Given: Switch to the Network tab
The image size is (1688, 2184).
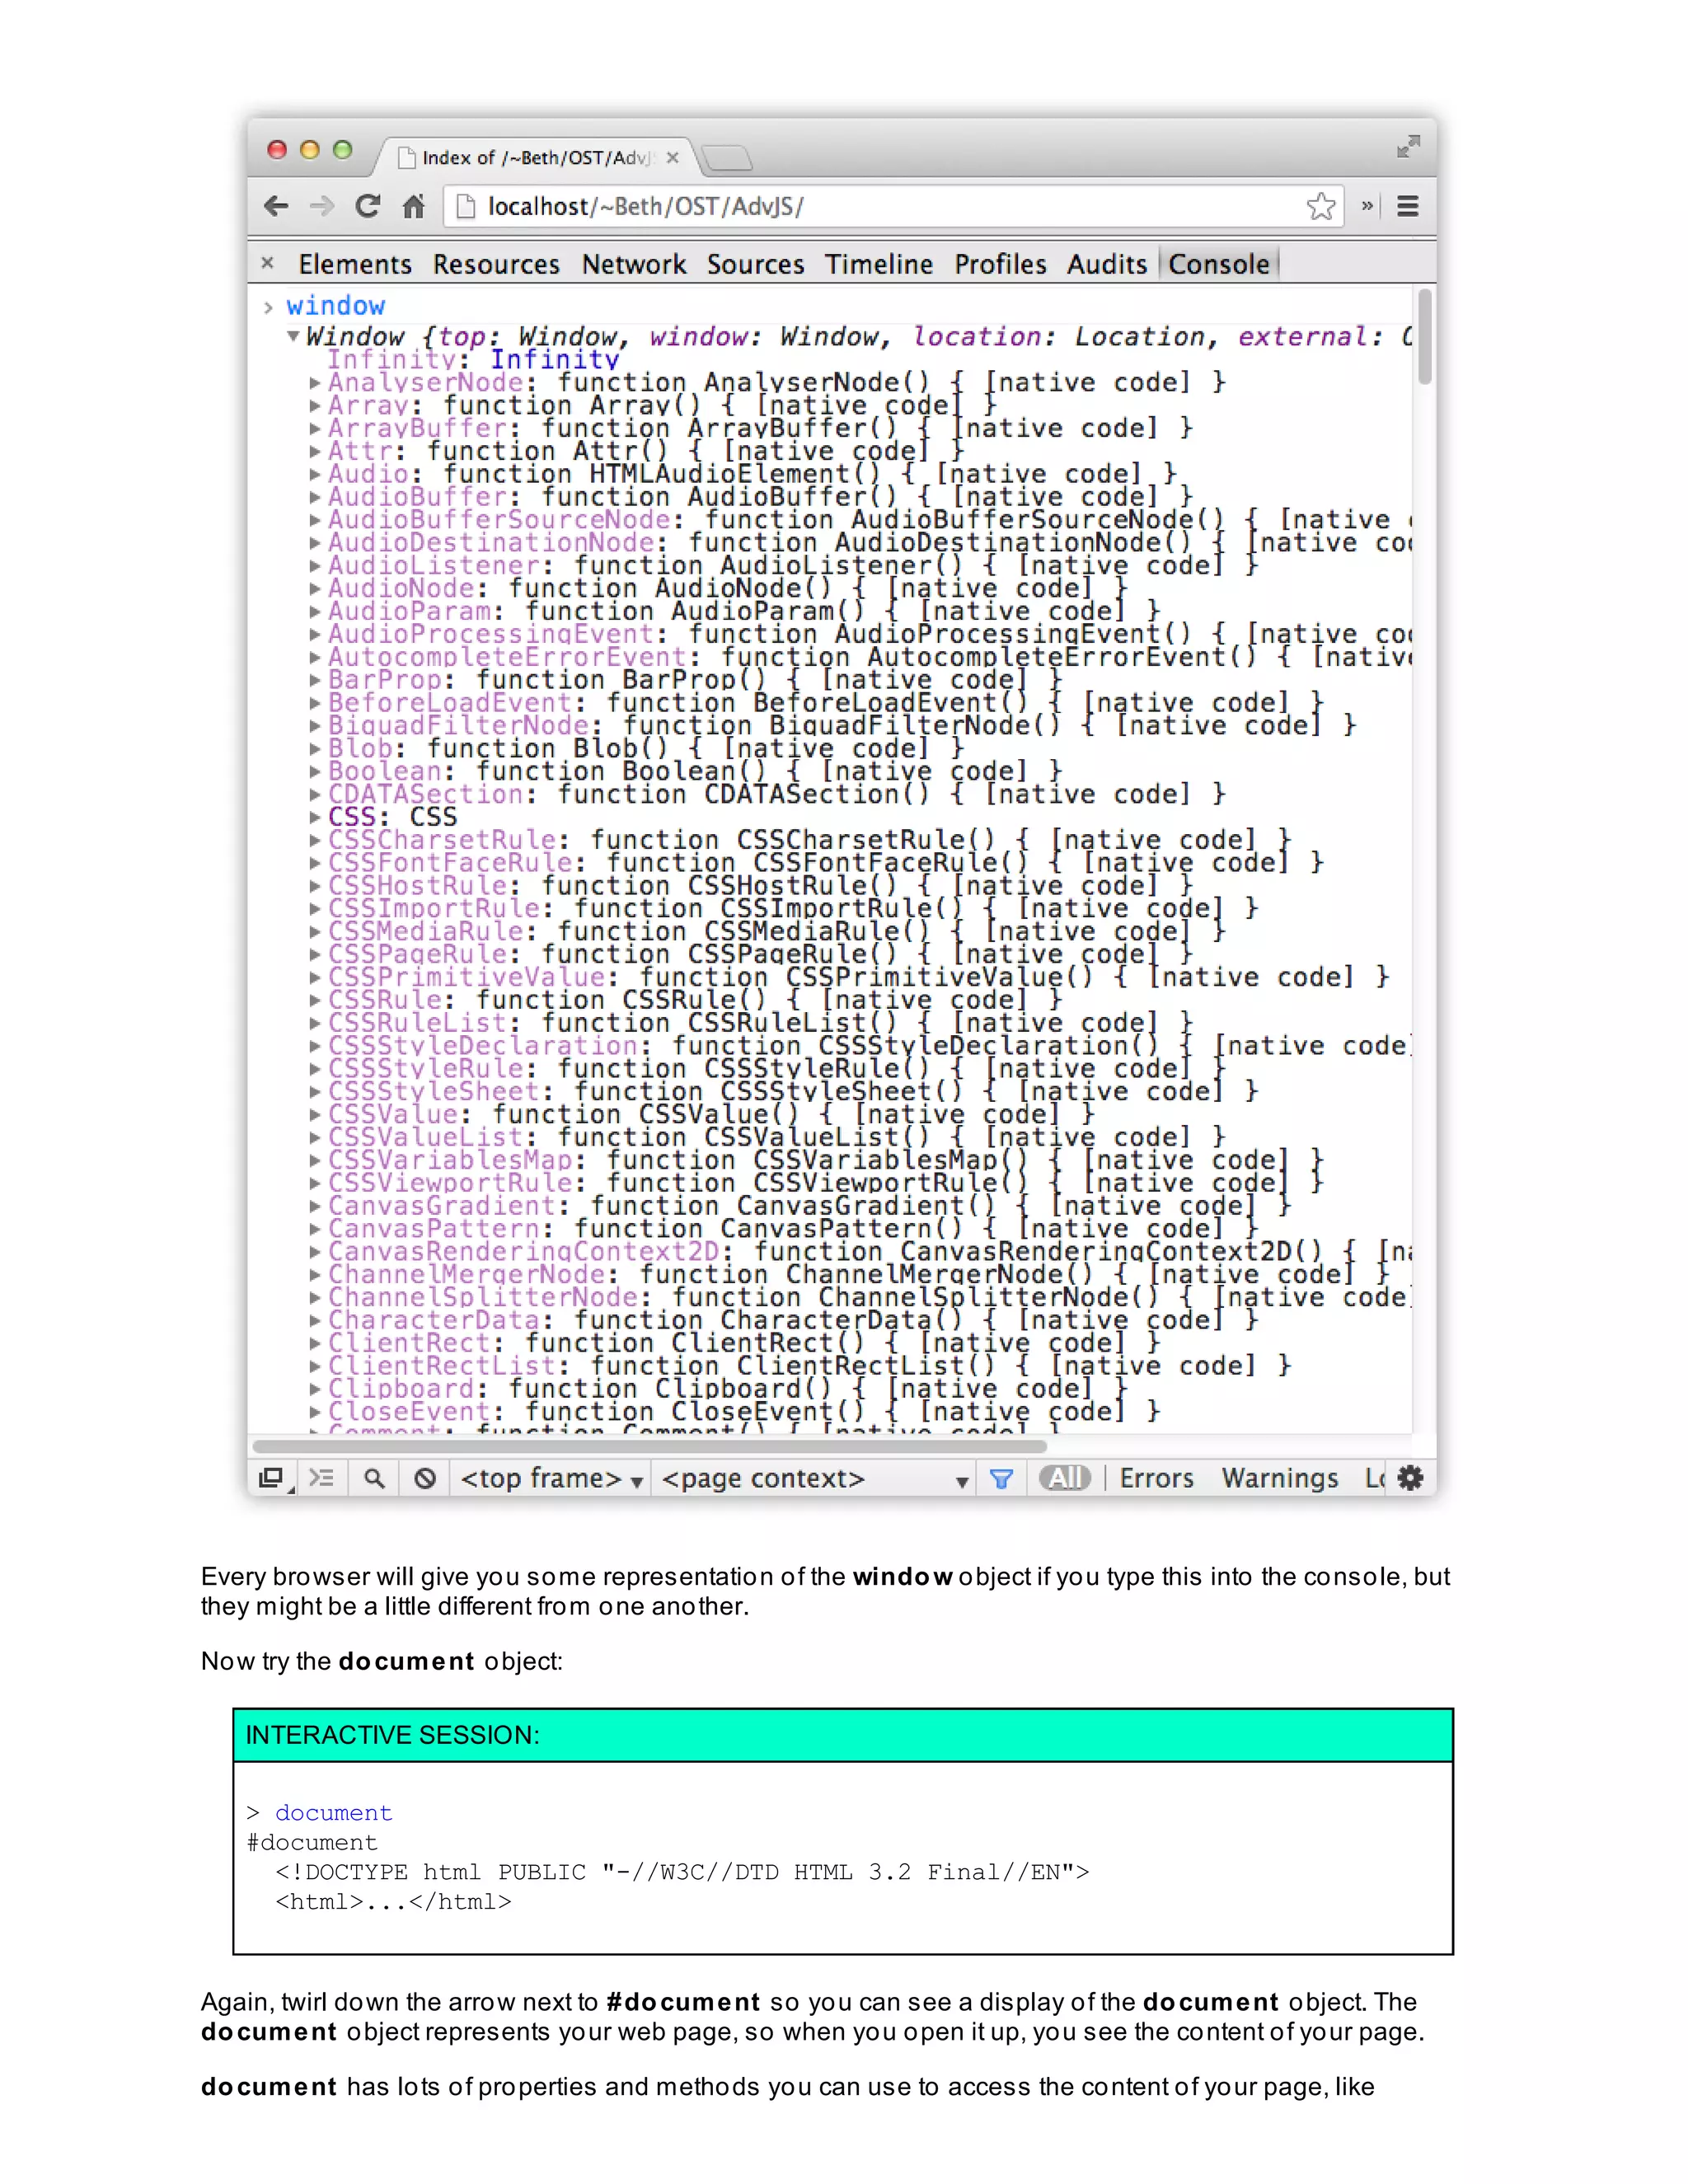Looking at the screenshot, I should pos(634,264).
